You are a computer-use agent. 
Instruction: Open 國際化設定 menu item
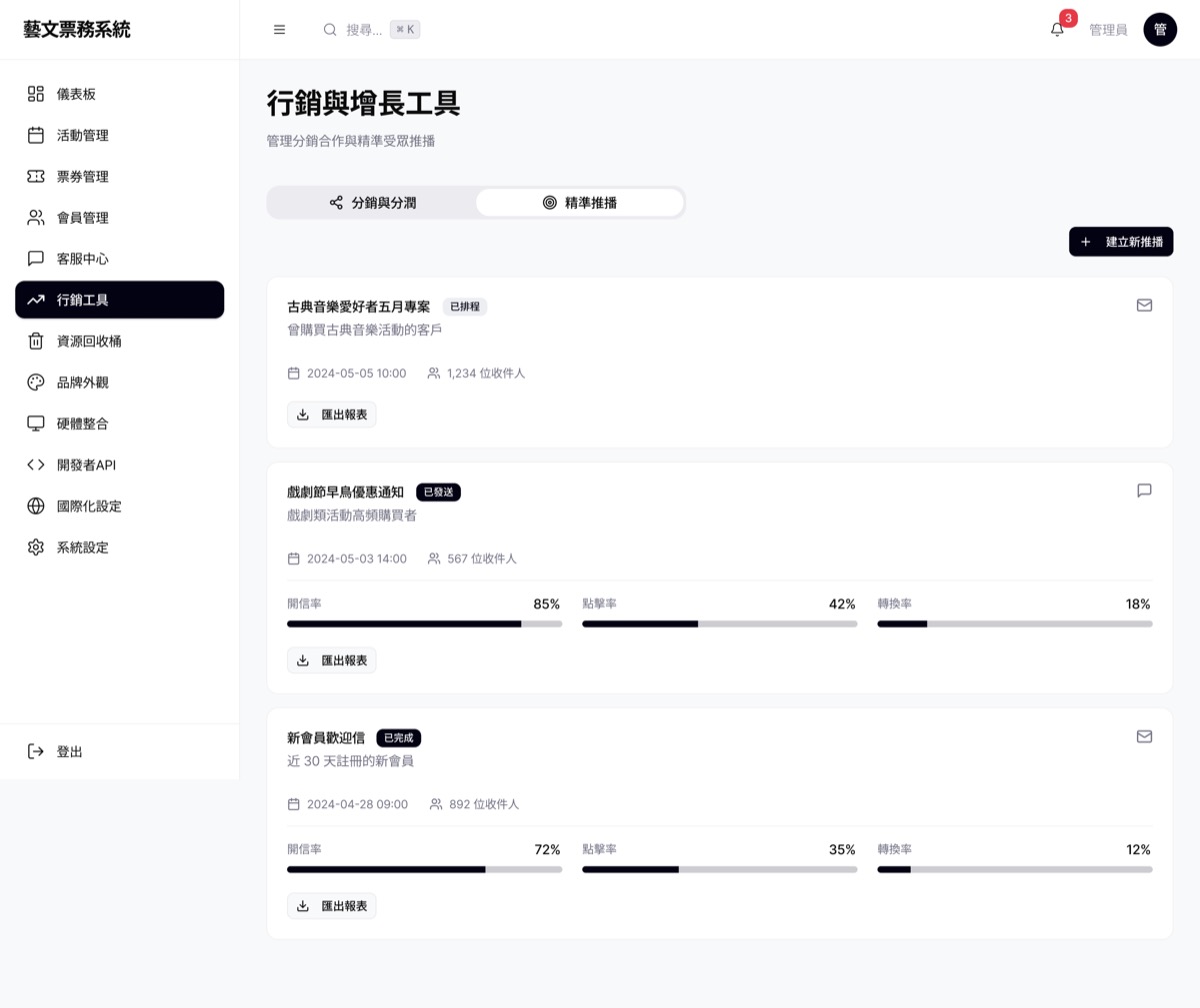[120, 506]
